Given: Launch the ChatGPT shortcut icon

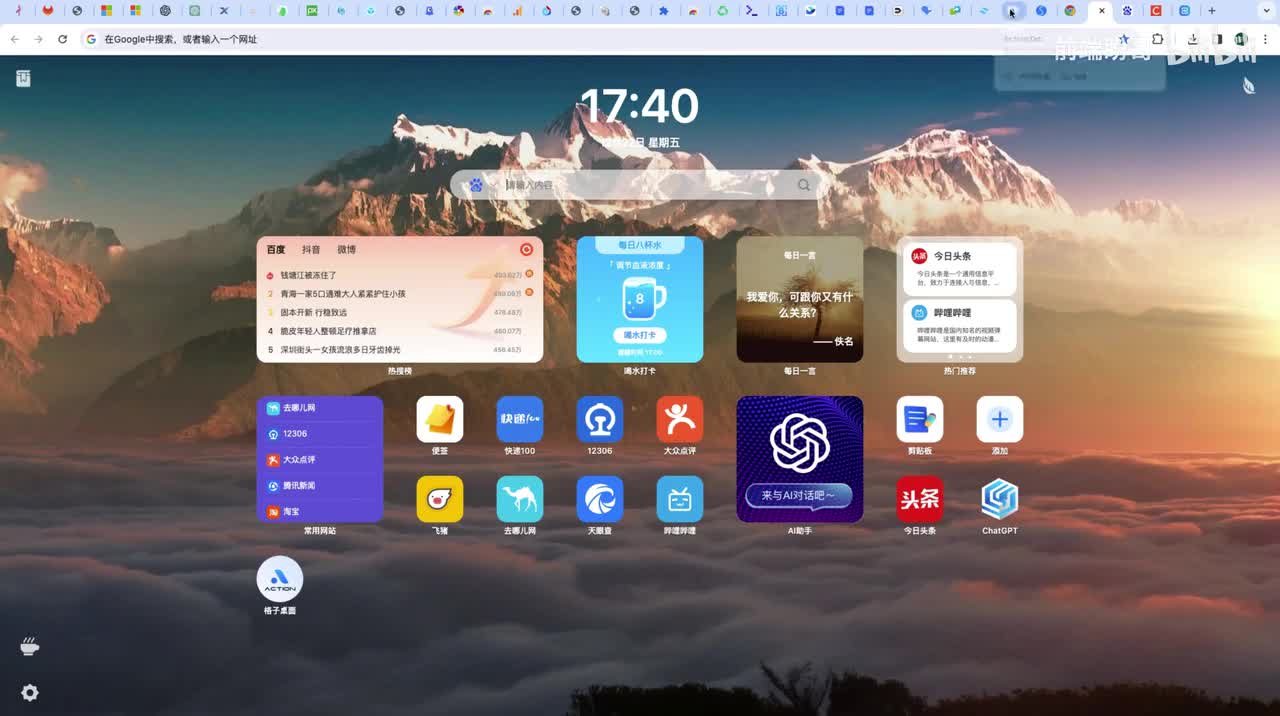Looking at the screenshot, I should (999, 499).
